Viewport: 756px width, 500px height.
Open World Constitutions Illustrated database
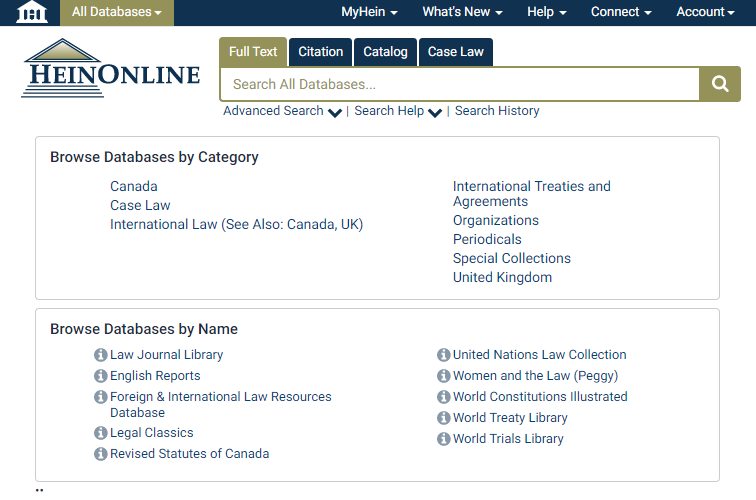540,397
